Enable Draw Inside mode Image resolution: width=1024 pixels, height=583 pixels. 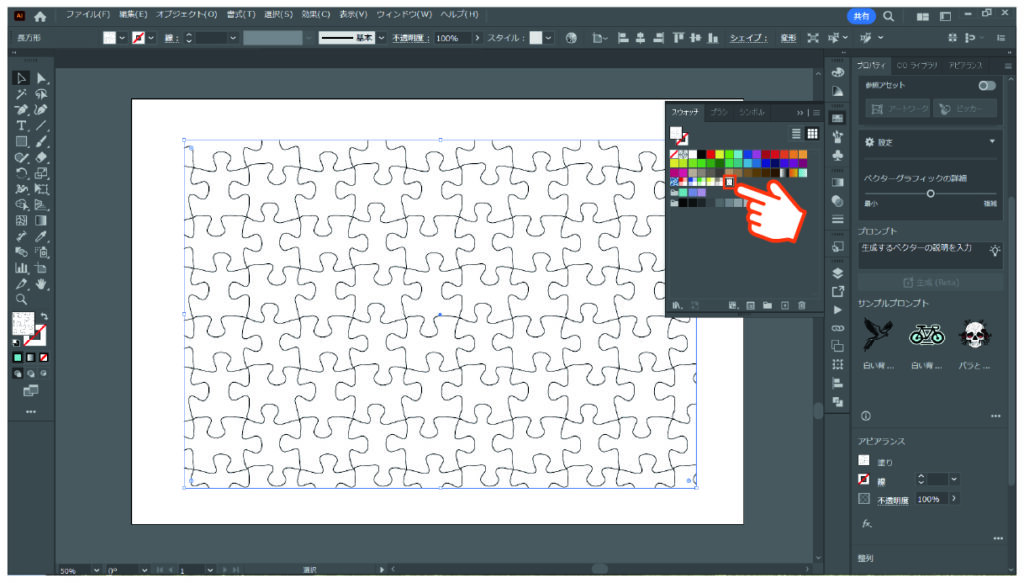point(44,374)
